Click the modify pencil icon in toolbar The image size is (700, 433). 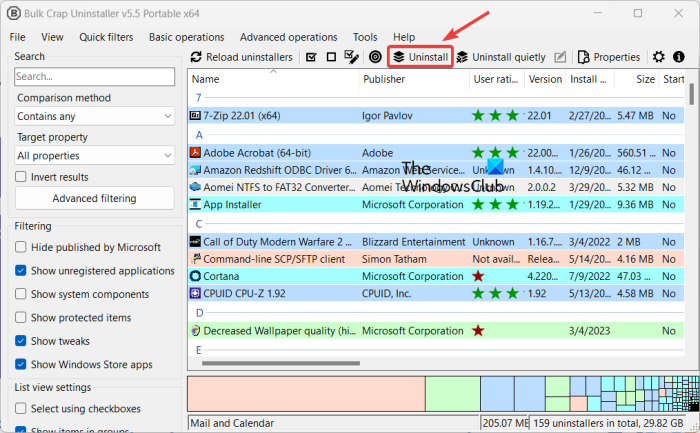point(560,57)
